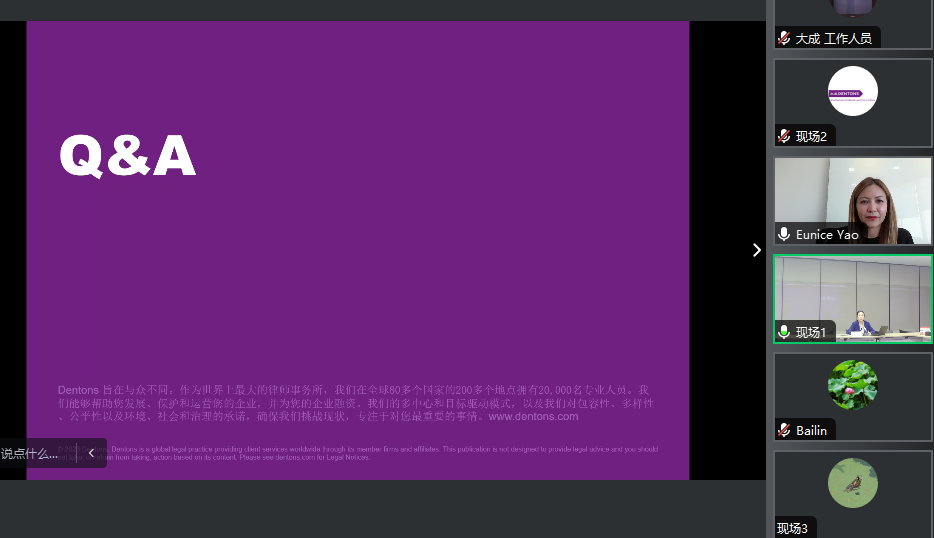Collapse the chat bar with left chevron
This screenshot has height=538, width=934.
[91, 453]
